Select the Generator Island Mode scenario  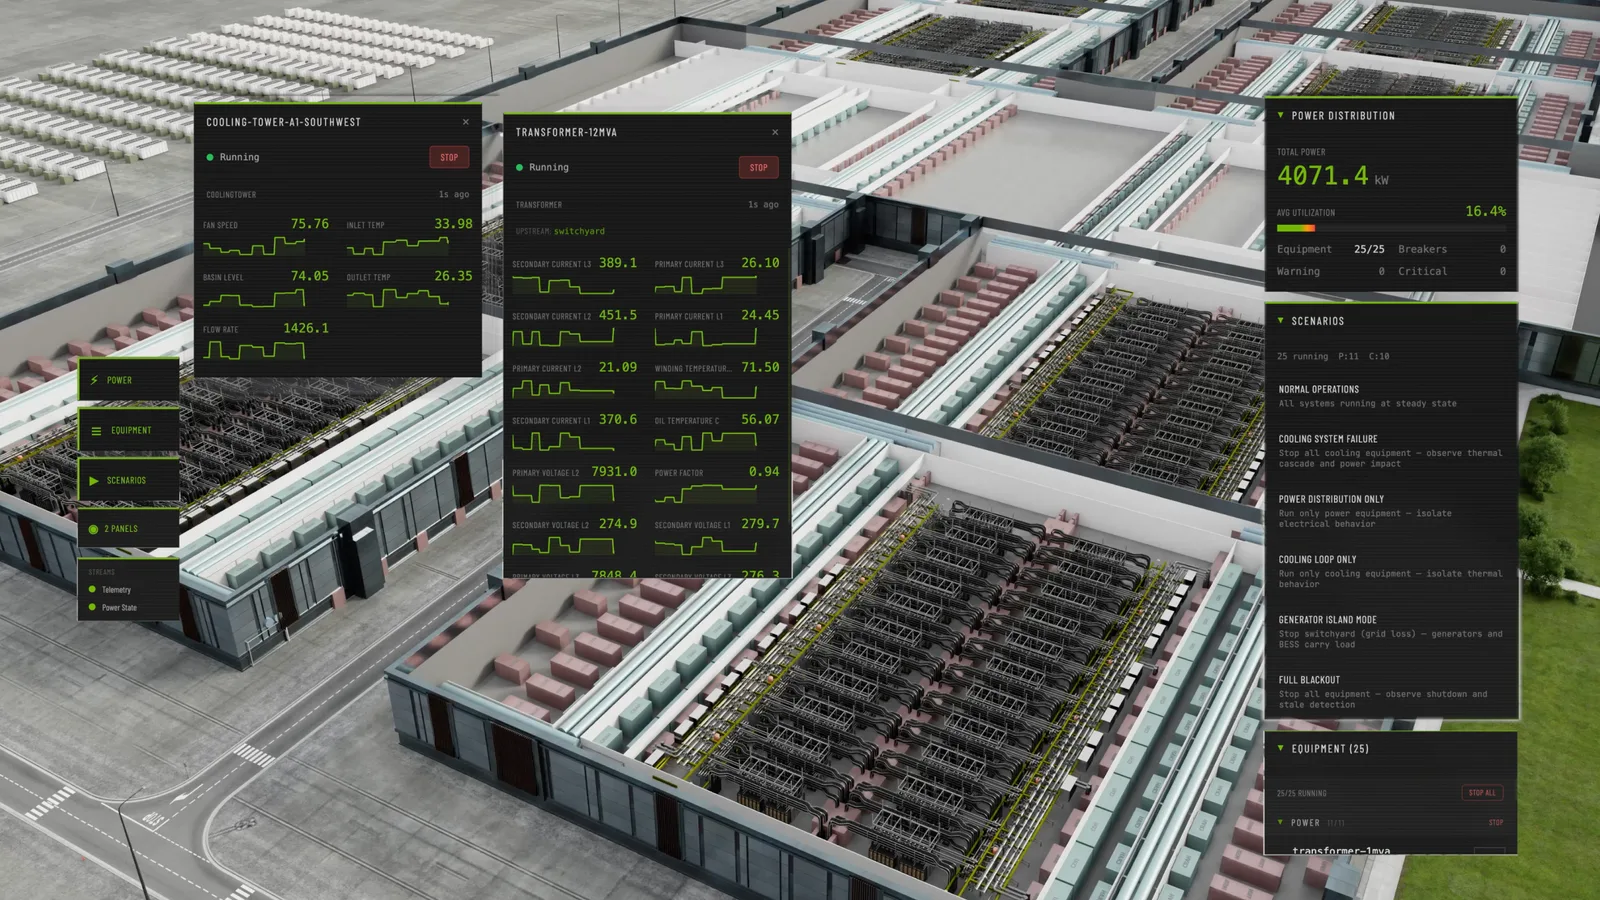[x=1391, y=632]
